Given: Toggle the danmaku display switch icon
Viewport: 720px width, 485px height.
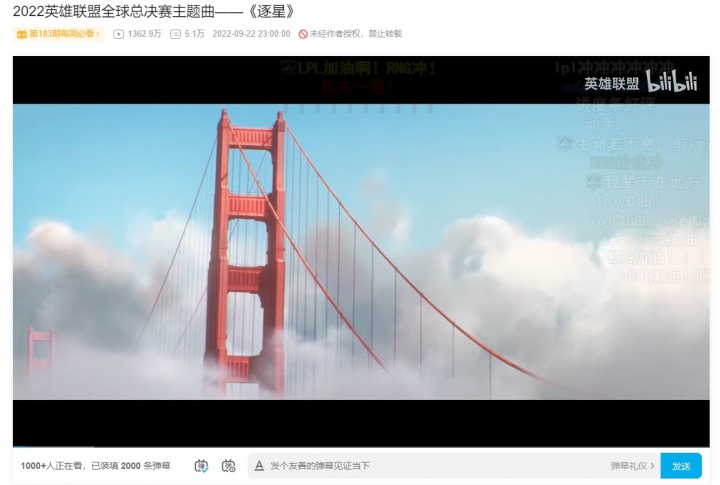Looking at the screenshot, I should (201, 466).
